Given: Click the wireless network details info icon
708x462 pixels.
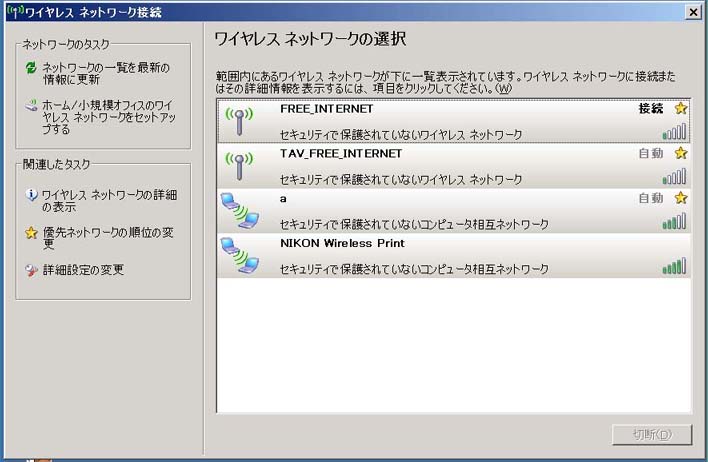Looking at the screenshot, I should pos(31,194).
